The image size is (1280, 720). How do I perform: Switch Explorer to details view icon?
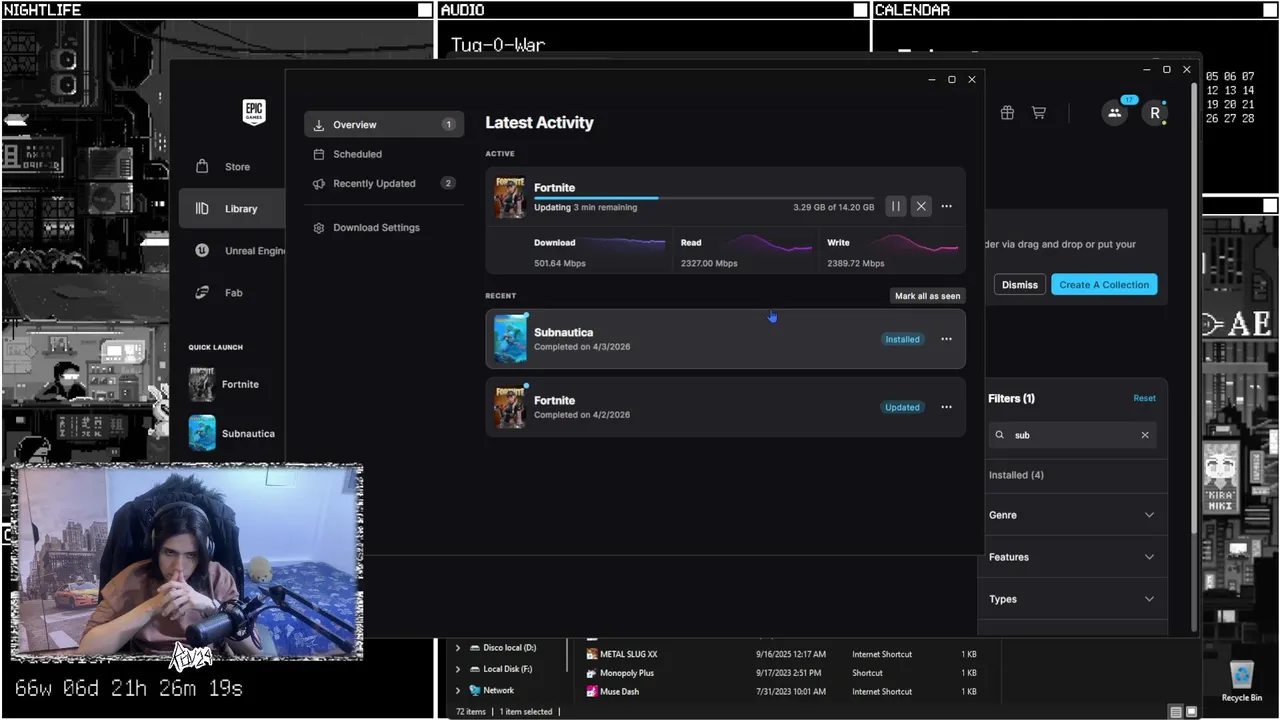click(1175, 712)
